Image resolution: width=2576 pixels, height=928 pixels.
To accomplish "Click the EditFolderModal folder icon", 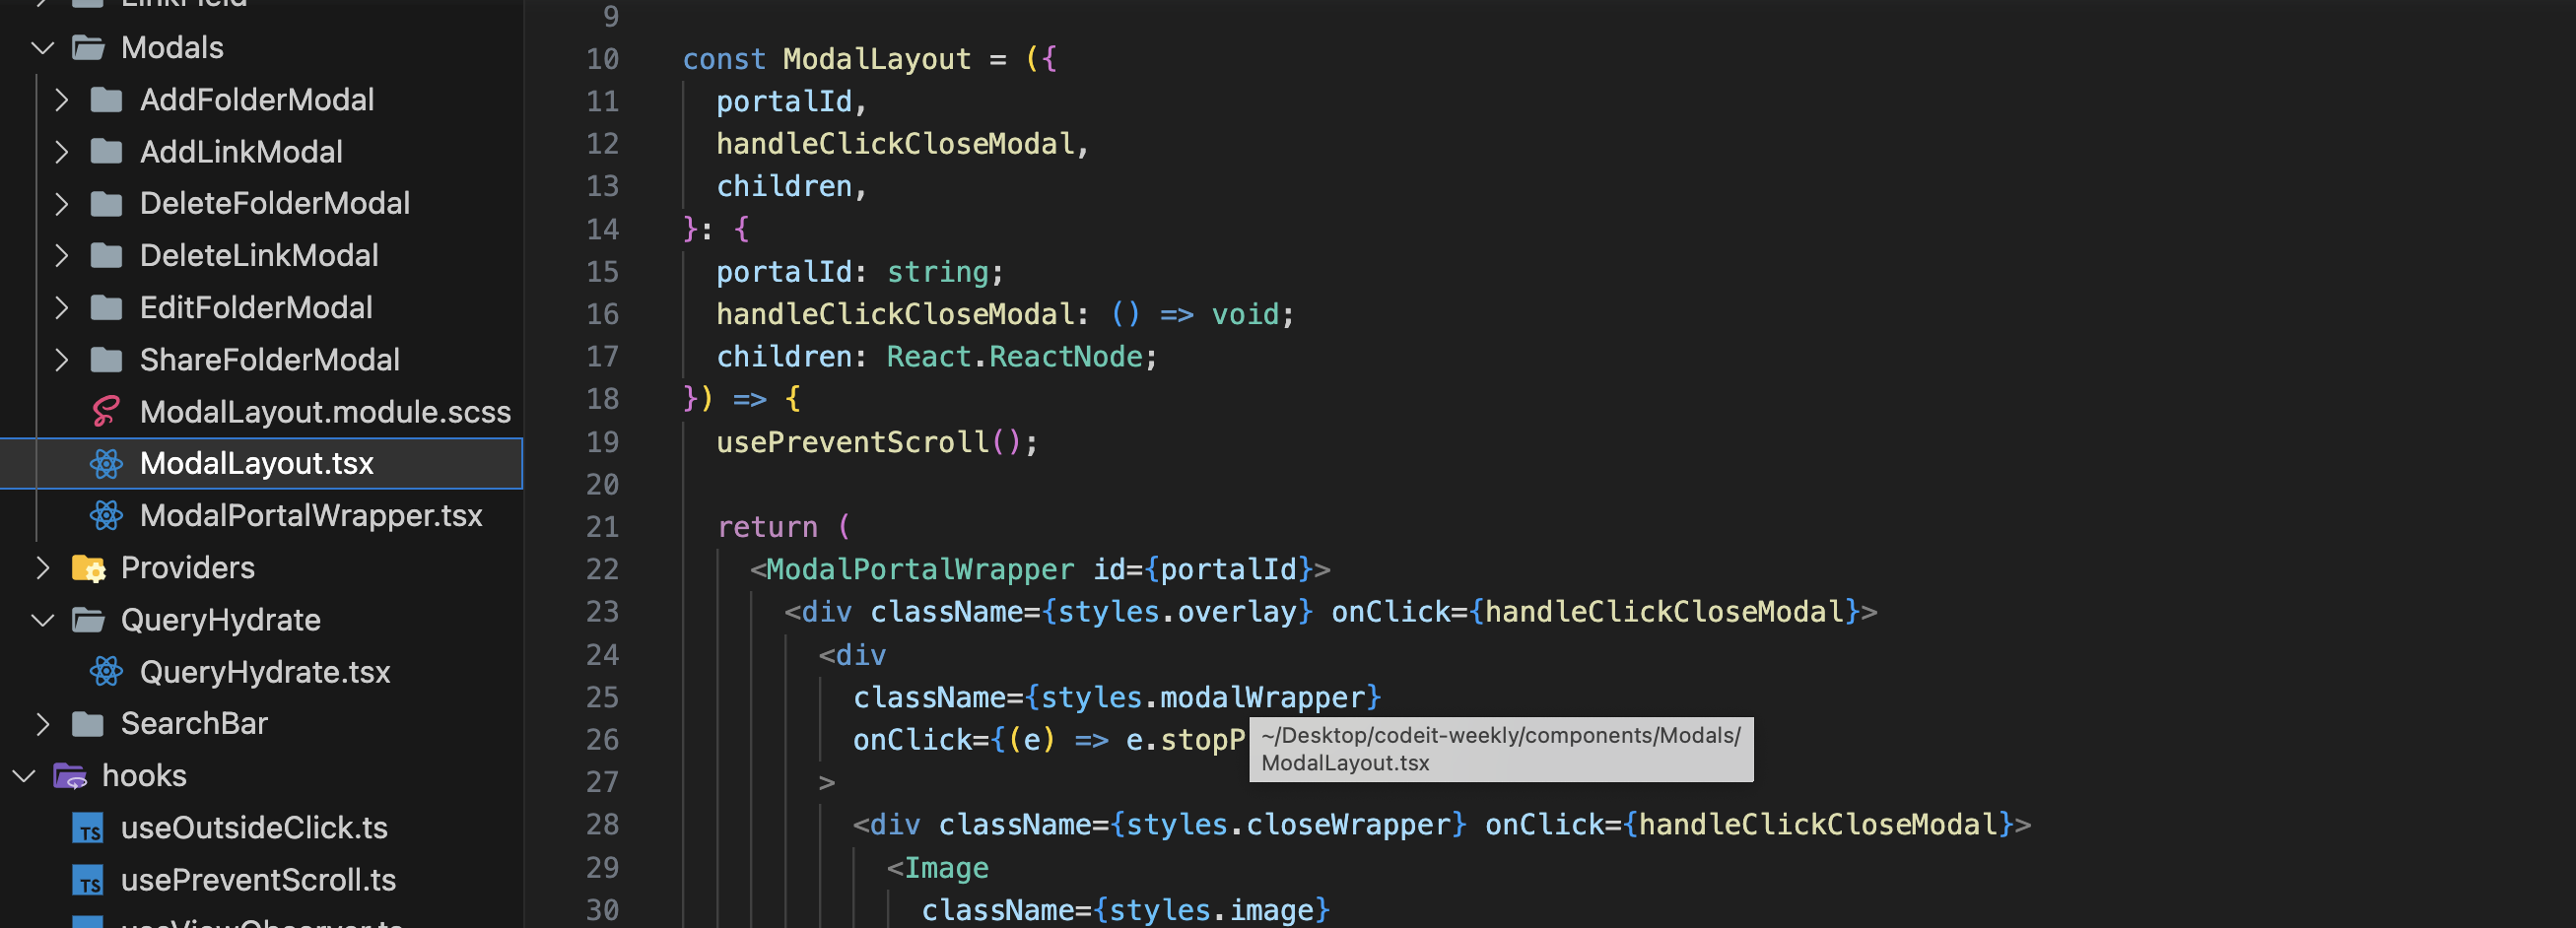I will click(x=106, y=308).
